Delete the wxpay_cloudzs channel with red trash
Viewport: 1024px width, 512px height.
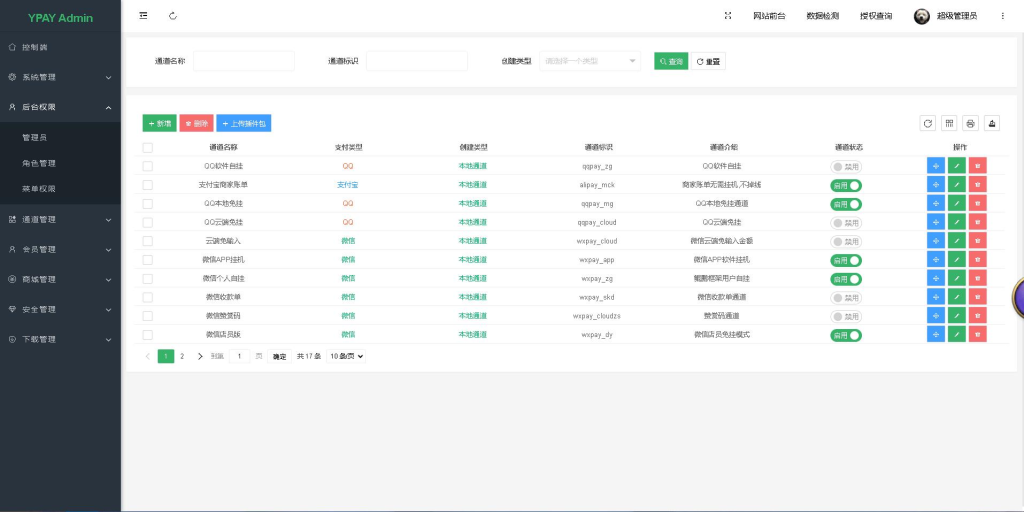pos(978,315)
